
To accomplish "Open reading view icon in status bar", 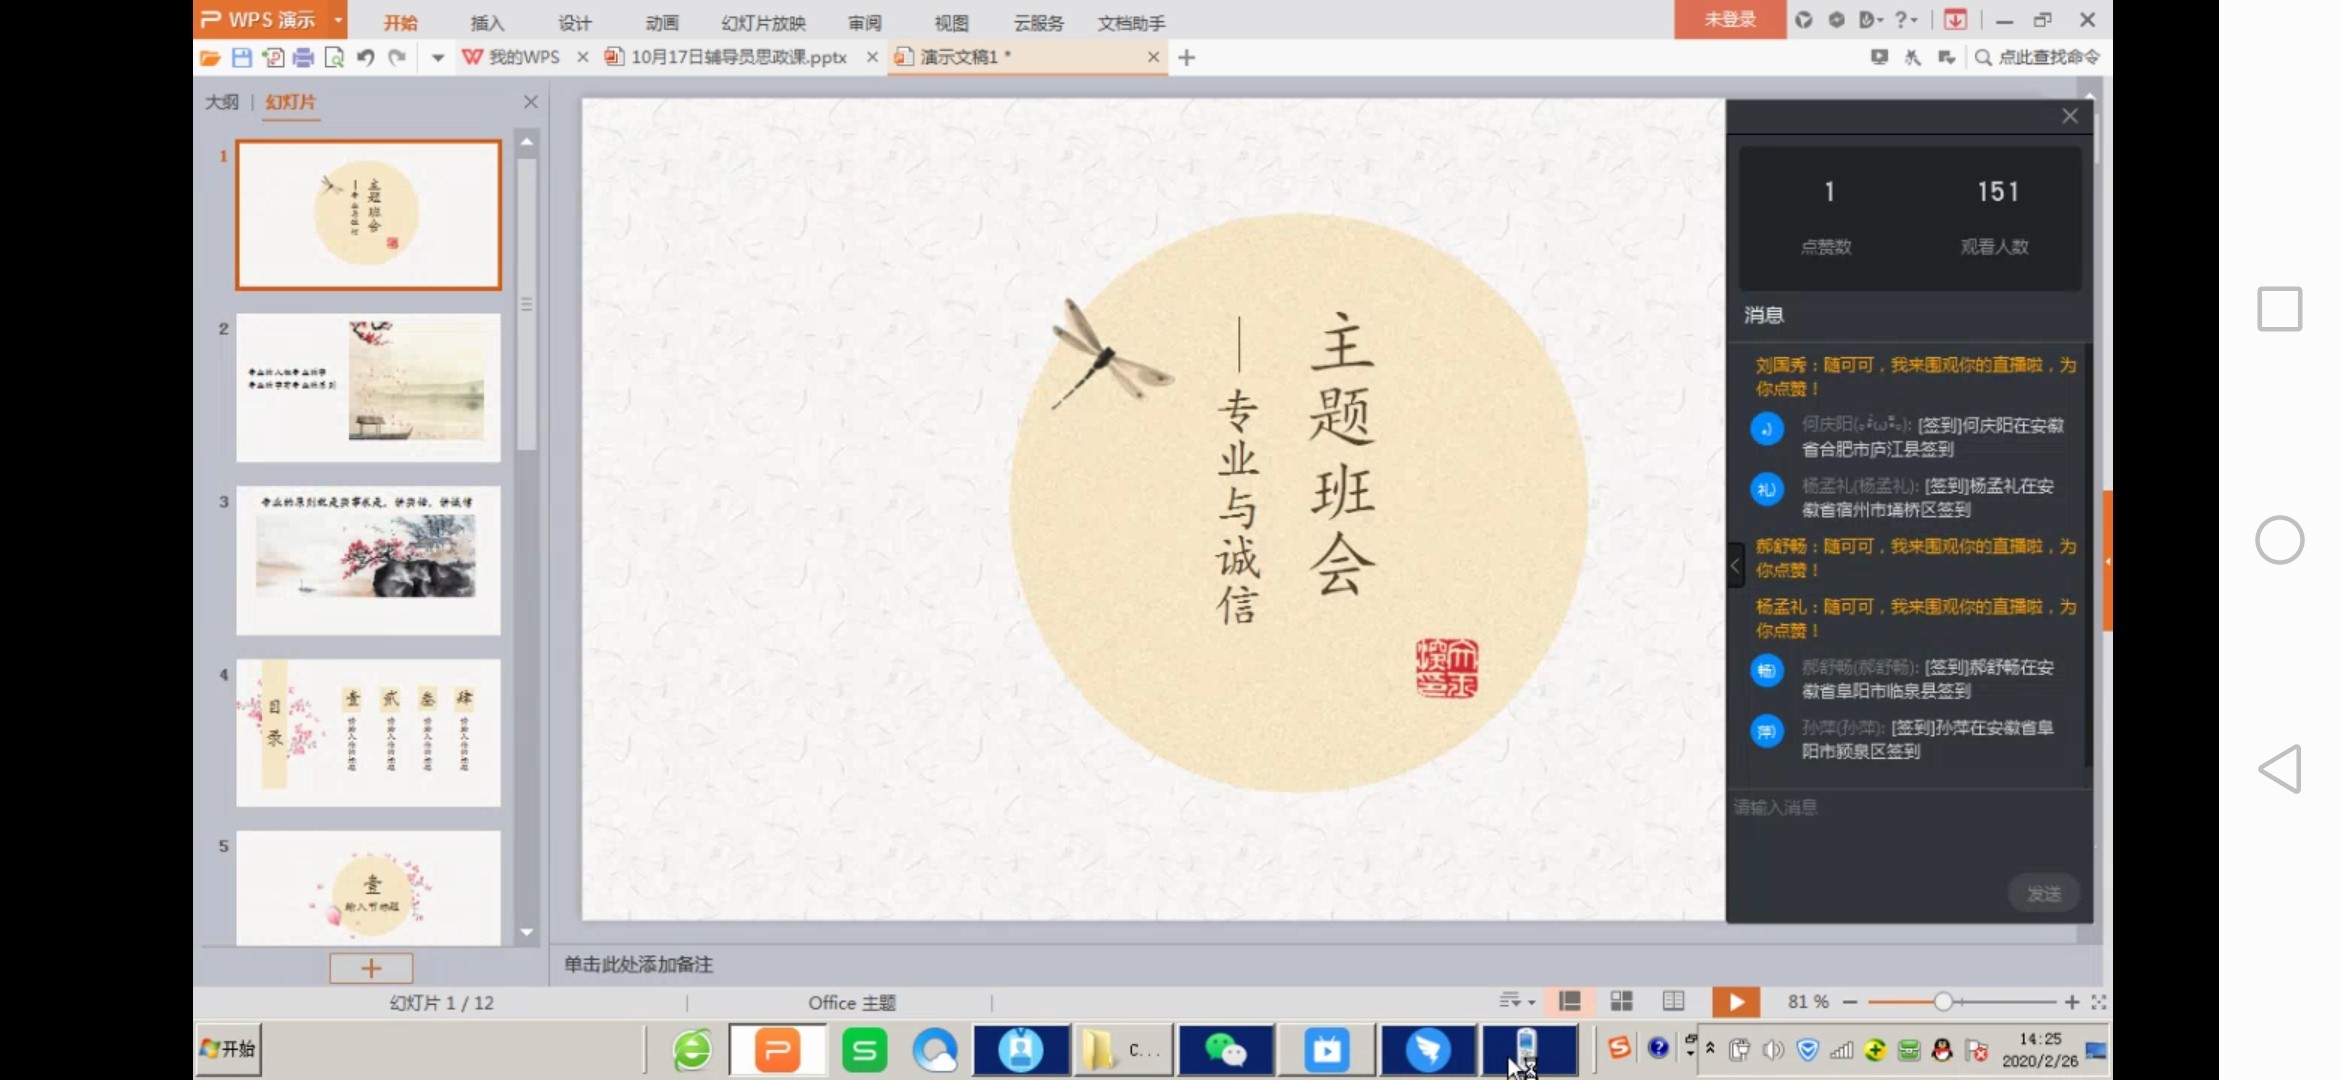I will [x=1673, y=1001].
